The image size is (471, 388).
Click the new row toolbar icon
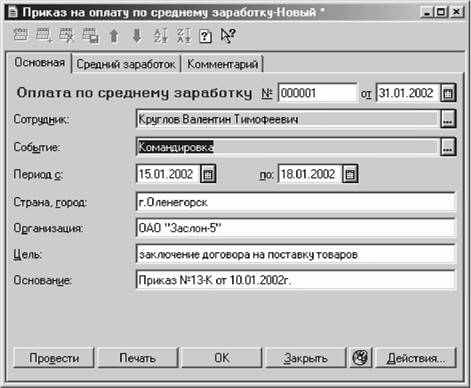tap(21, 35)
